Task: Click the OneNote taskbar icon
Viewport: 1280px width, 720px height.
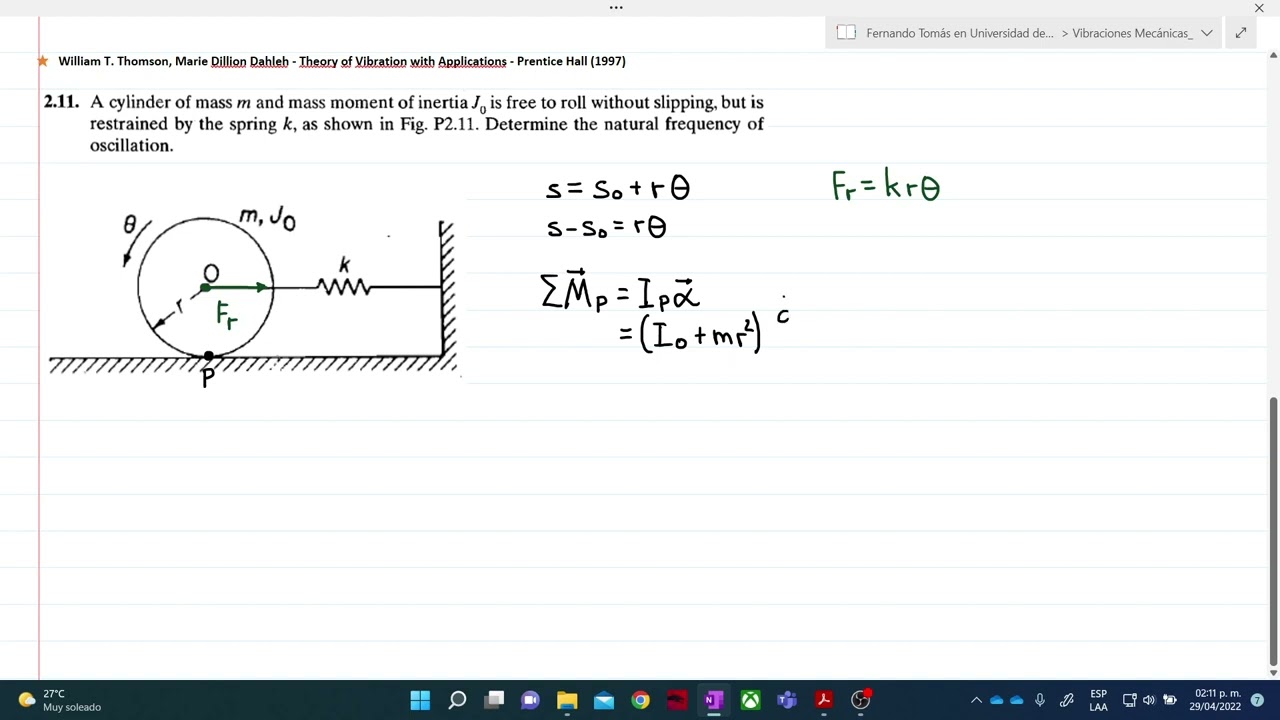Action: [x=714, y=700]
